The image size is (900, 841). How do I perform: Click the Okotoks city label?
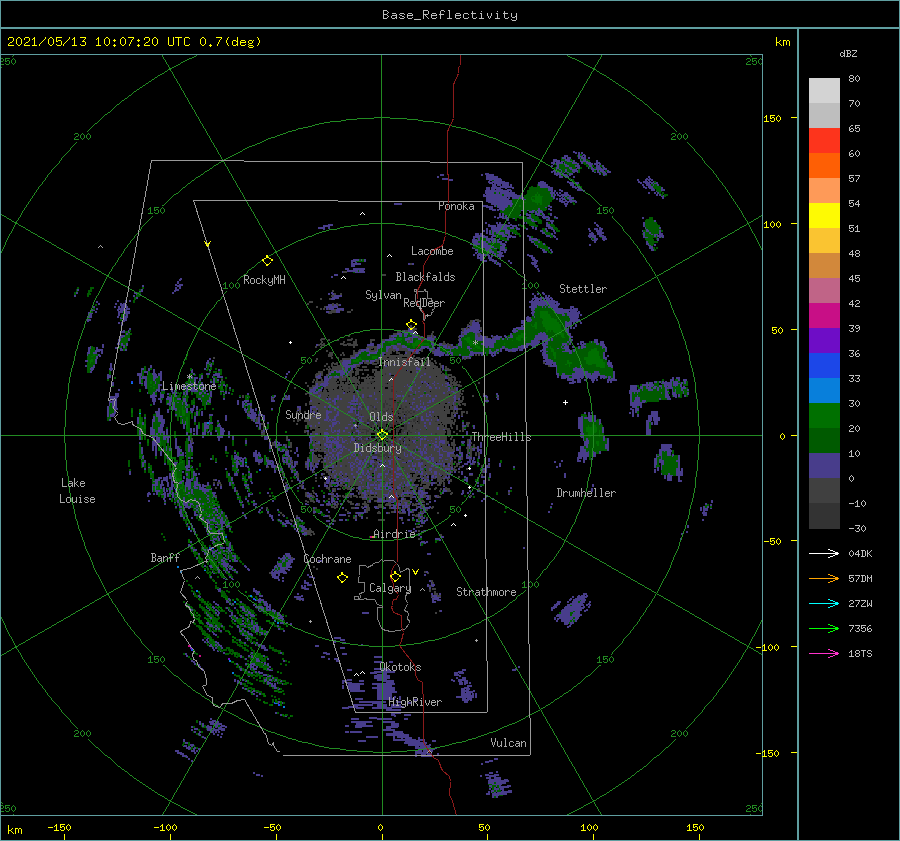[x=400, y=667]
